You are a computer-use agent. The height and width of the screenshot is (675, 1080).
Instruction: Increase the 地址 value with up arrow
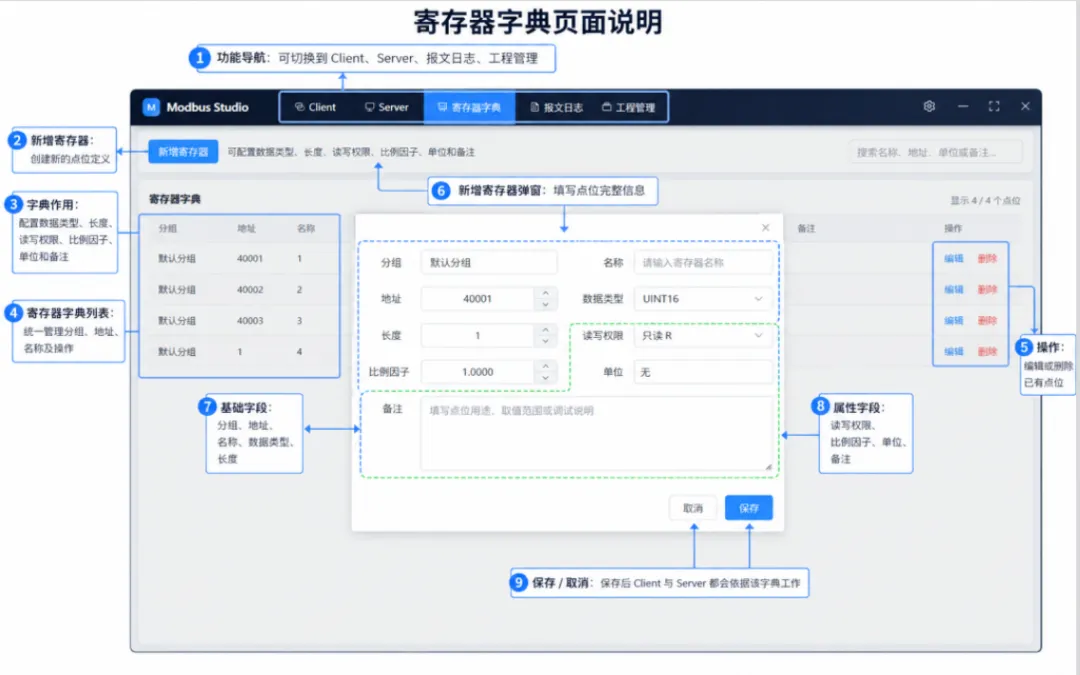coord(546,293)
